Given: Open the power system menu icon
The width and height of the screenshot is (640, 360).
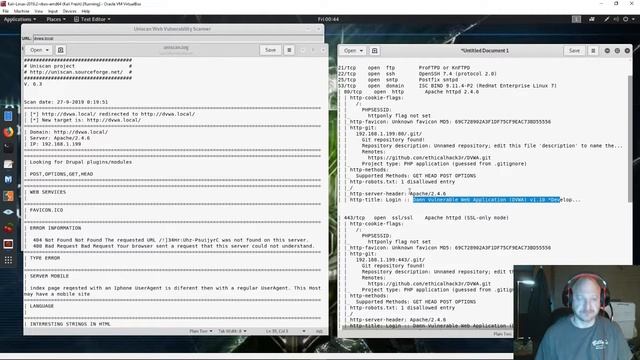Looking at the screenshot, I should [625, 19].
